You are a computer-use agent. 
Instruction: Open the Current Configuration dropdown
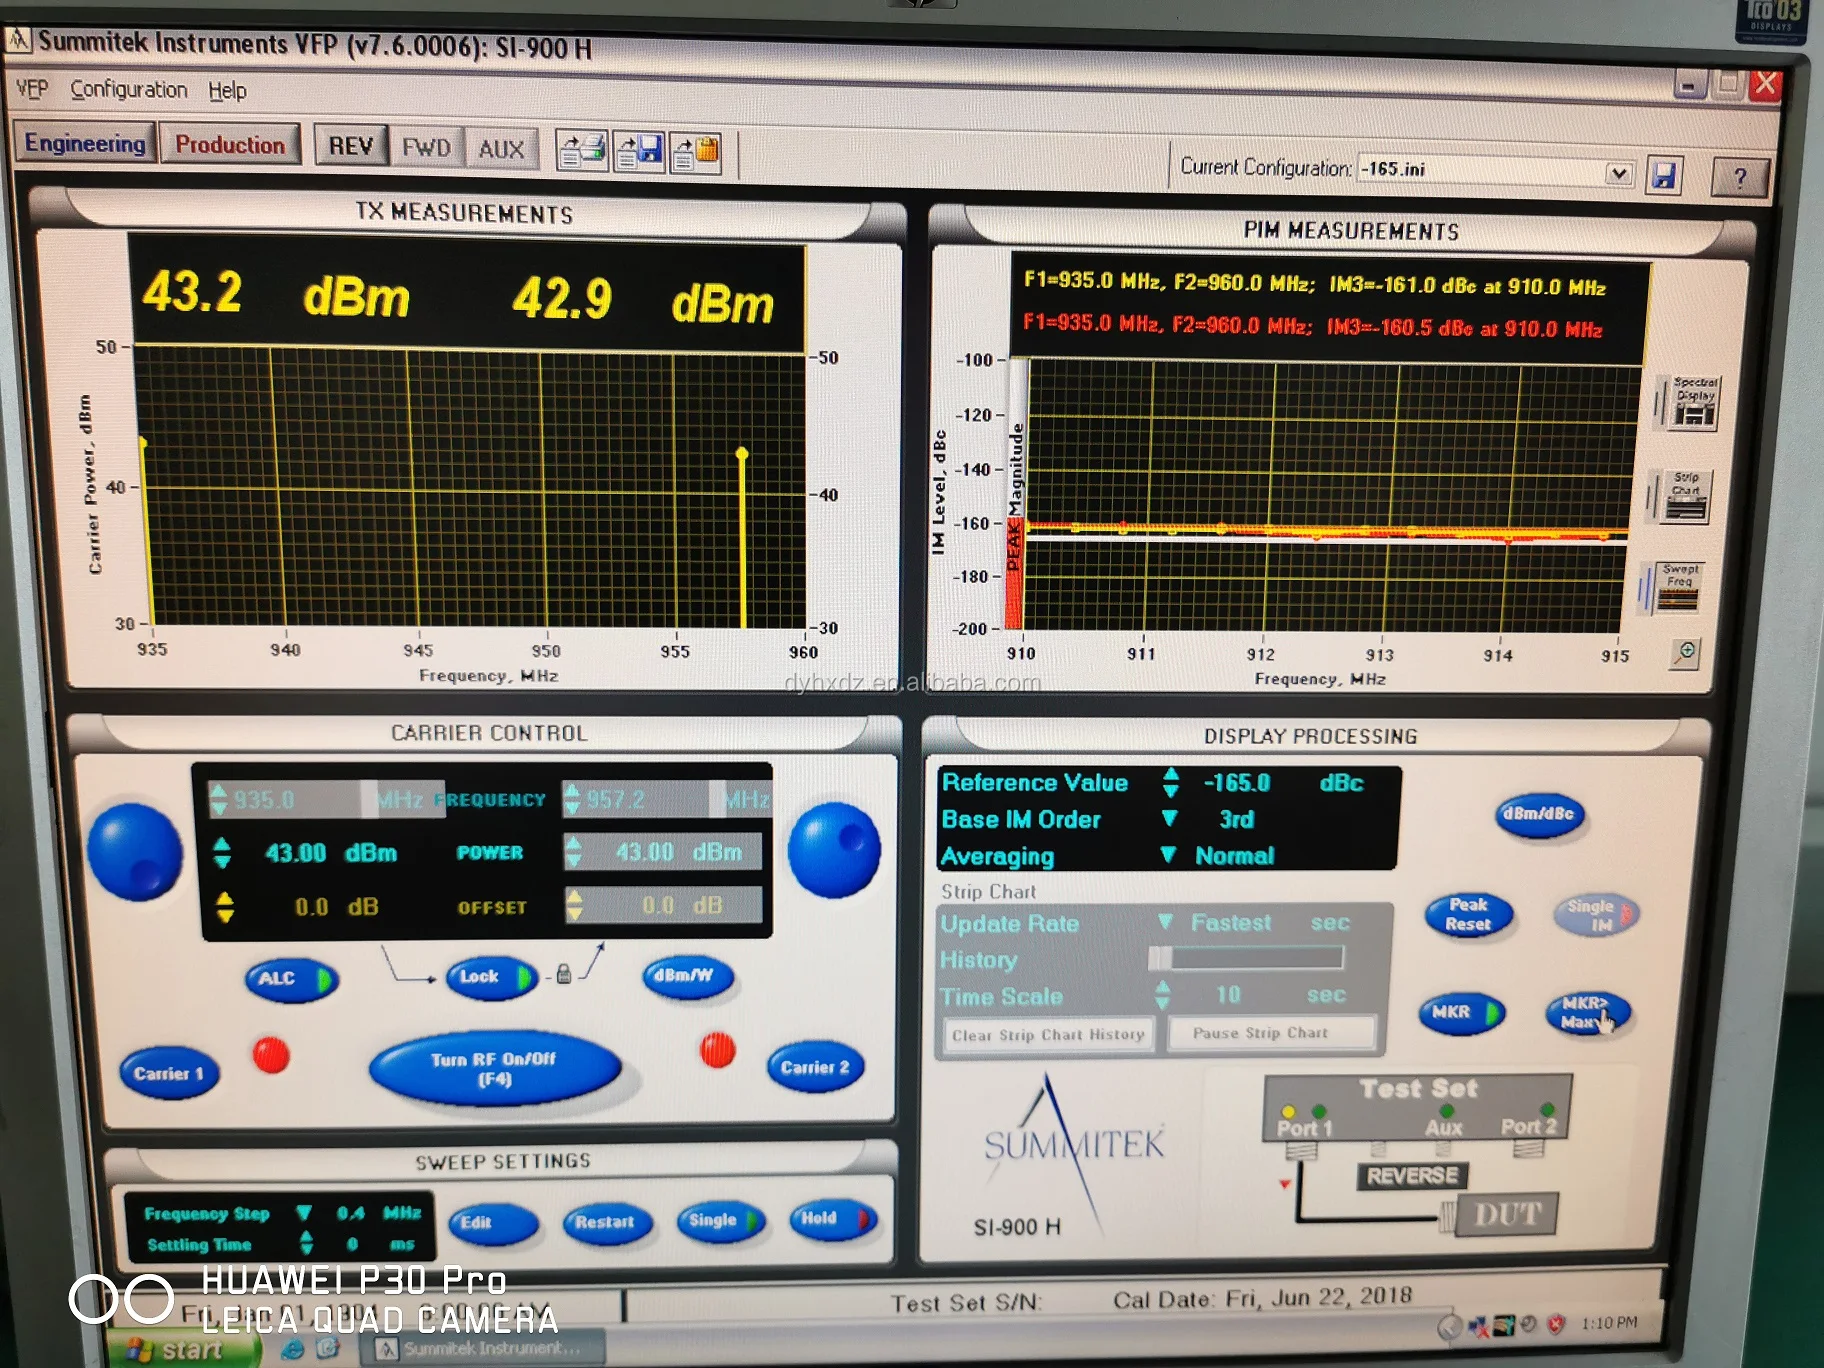[x=1617, y=173]
